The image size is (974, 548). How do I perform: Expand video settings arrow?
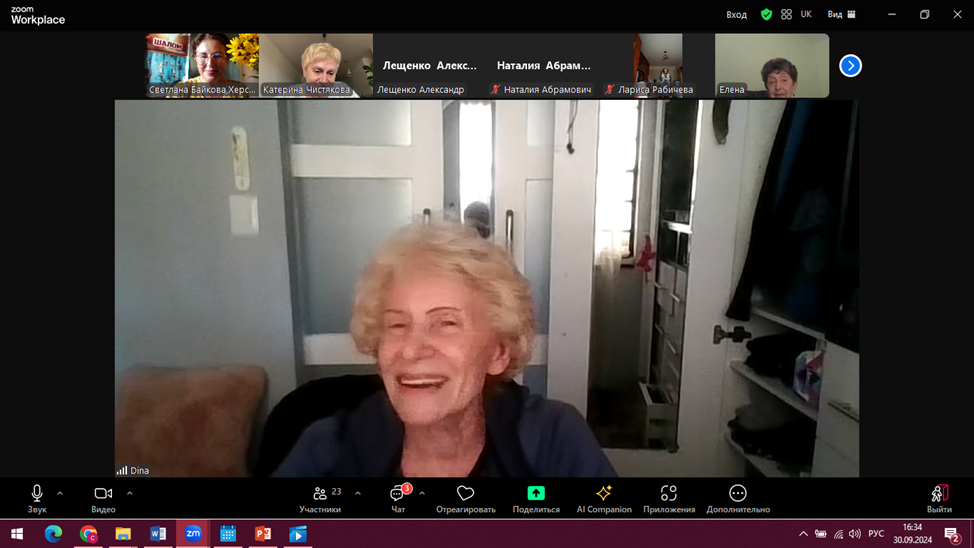[x=130, y=493]
